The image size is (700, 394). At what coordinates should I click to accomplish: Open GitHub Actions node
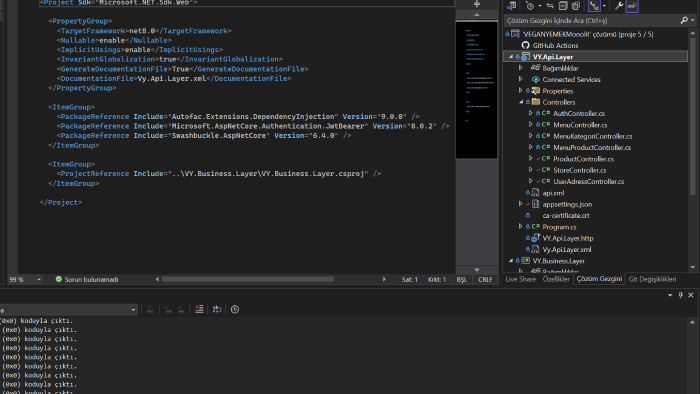click(x=555, y=46)
